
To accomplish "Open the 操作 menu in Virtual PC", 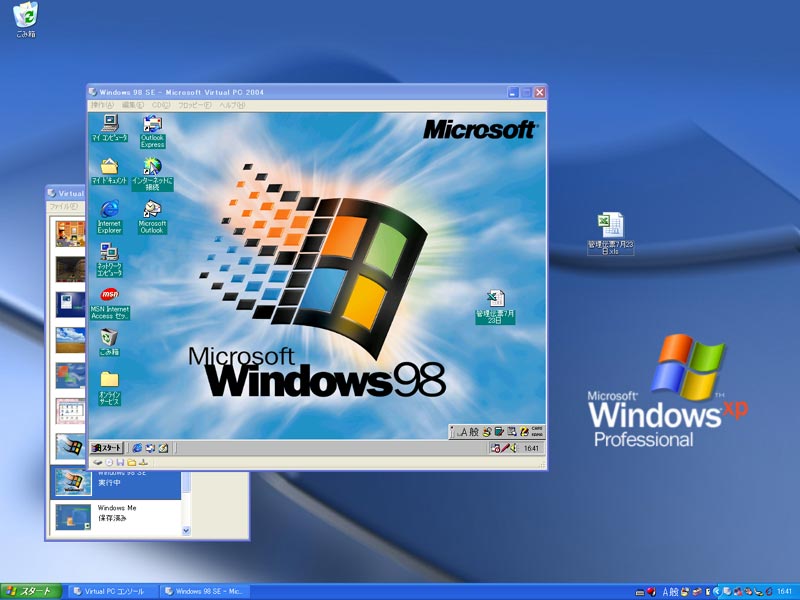I will pos(102,105).
